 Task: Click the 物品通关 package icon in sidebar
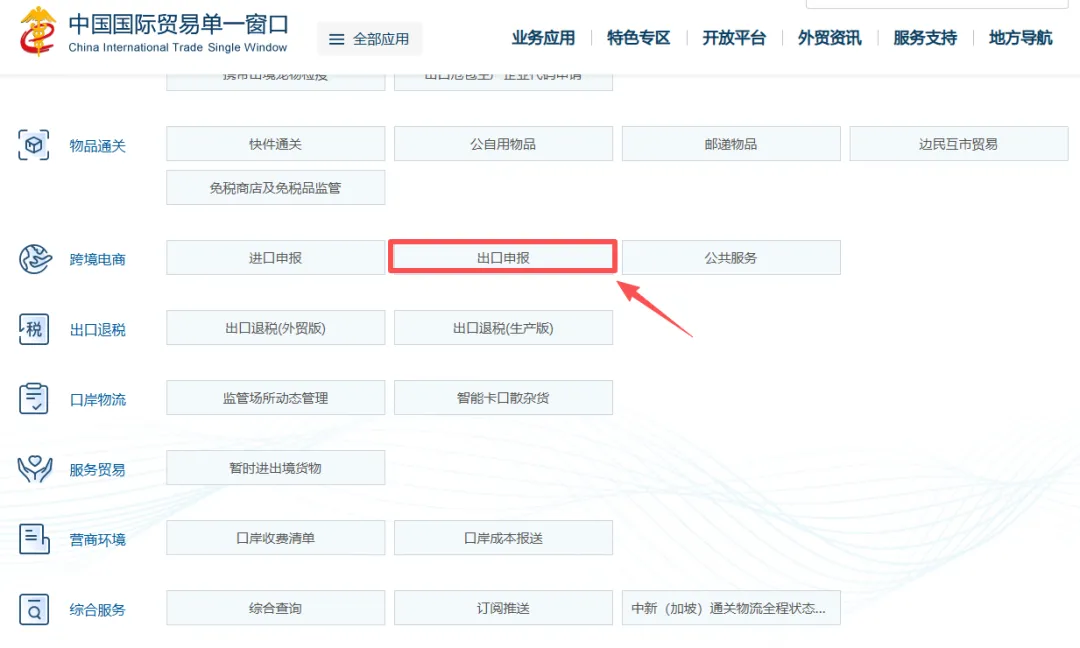(31, 144)
